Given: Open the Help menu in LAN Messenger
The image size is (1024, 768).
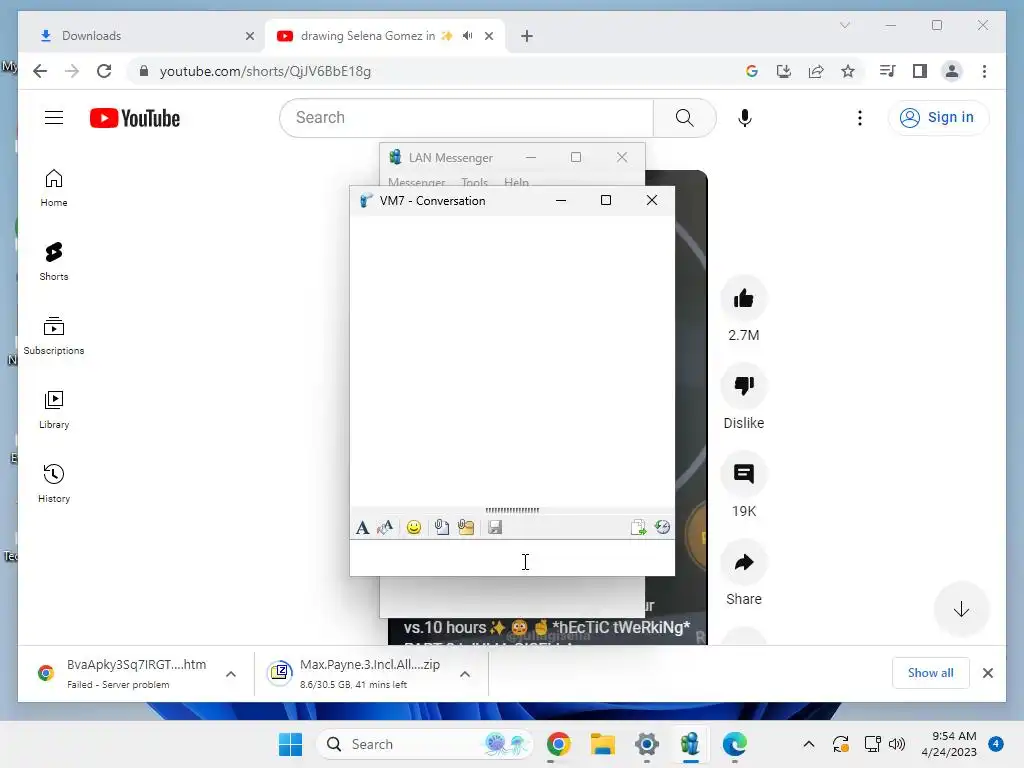Looking at the screenshot, I should point(516,182).
